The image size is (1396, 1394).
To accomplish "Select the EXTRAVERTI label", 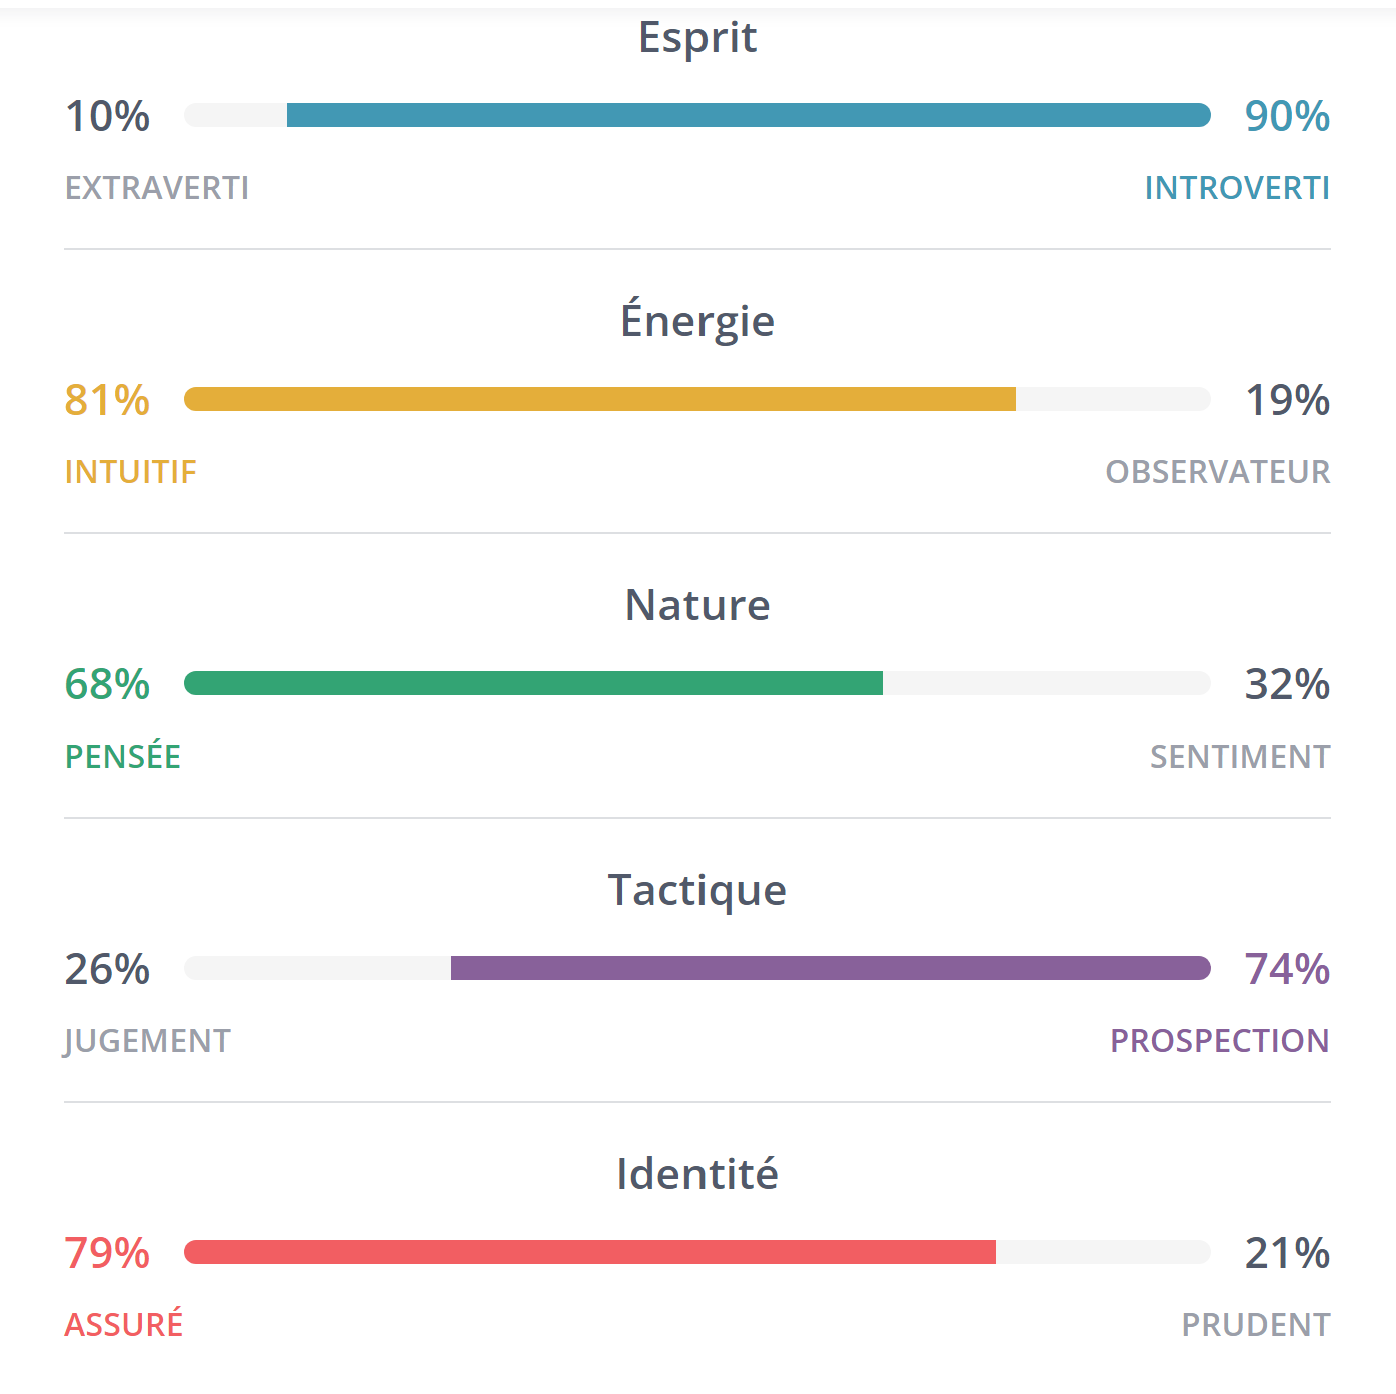I will tap(157, 188).
